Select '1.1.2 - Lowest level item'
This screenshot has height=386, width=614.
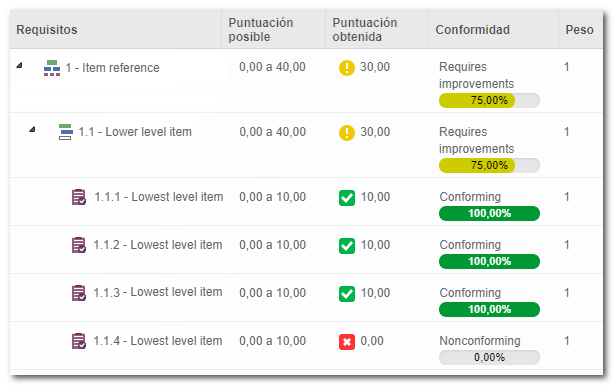click(x=158, y=245)
